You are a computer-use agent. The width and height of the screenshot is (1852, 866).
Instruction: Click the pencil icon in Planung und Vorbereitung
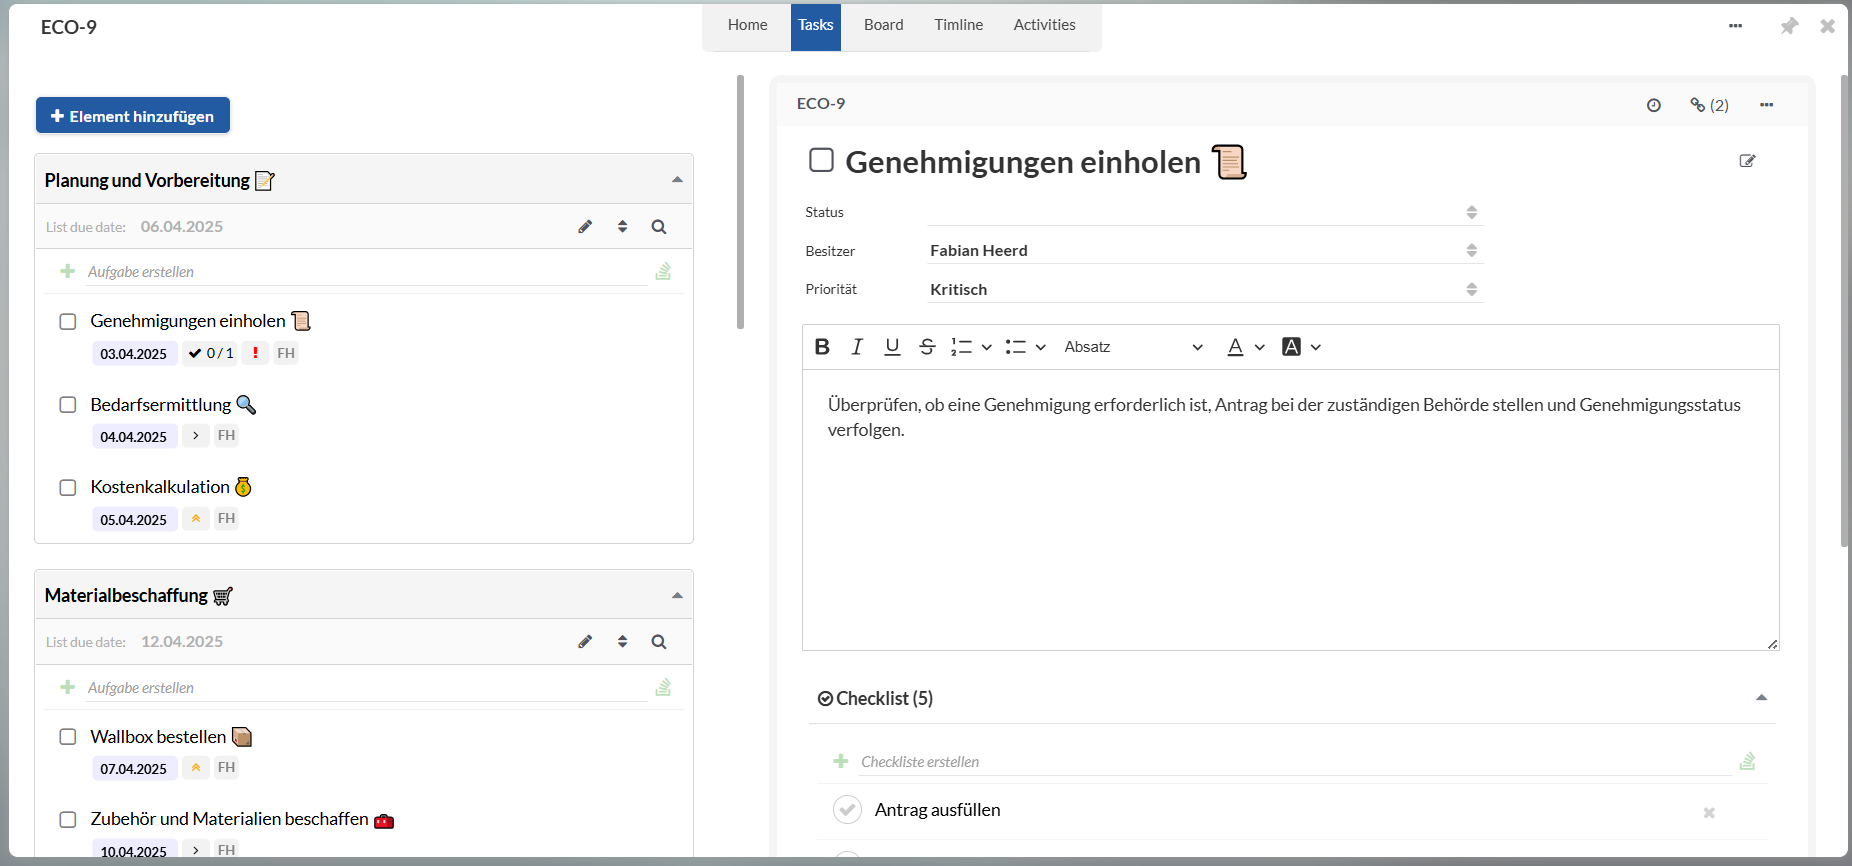pyautogui.click(x=585, y=227)
